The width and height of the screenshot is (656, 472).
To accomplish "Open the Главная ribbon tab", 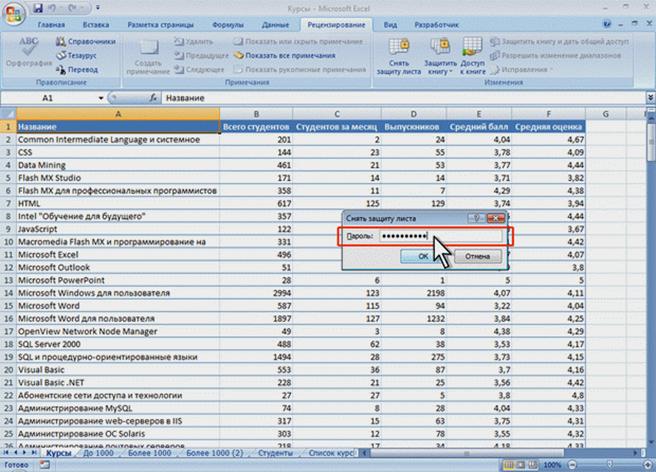I will tap(51, 25).
